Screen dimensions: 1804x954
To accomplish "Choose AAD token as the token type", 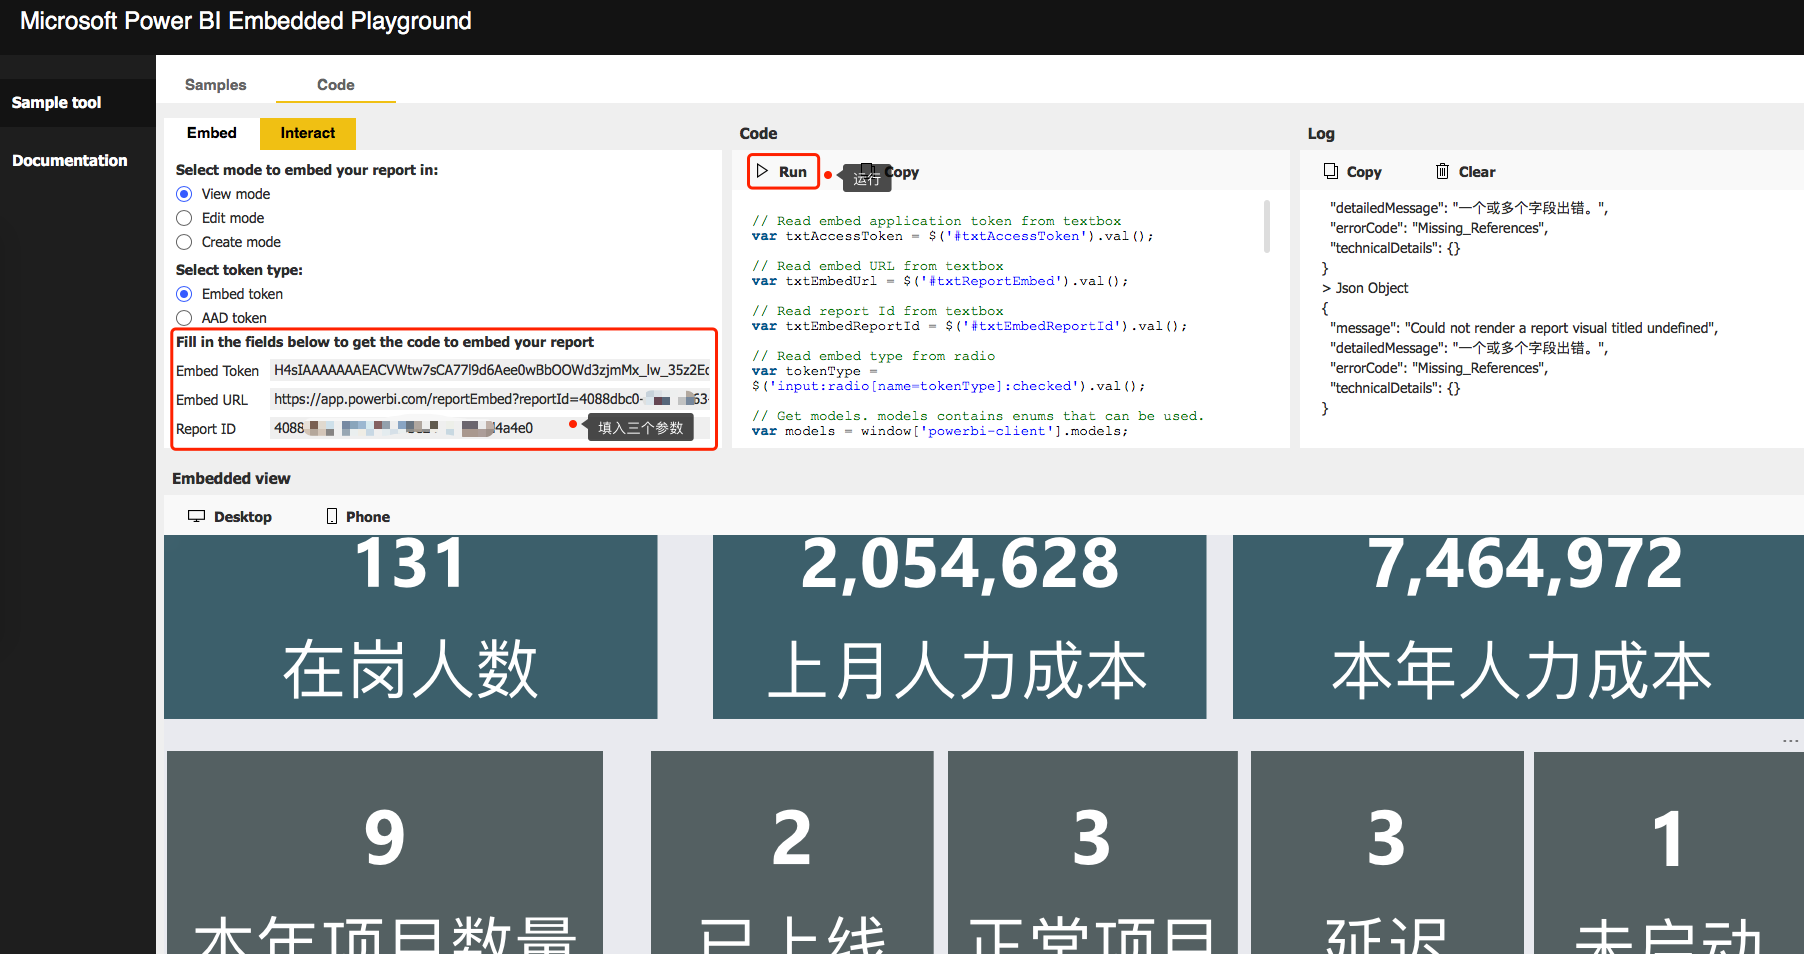I will 184,317.
